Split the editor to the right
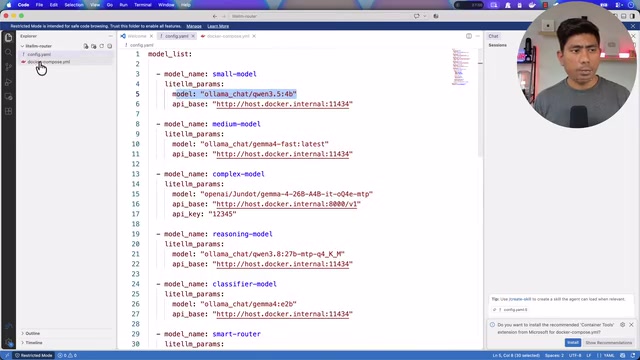 (469, 36)
